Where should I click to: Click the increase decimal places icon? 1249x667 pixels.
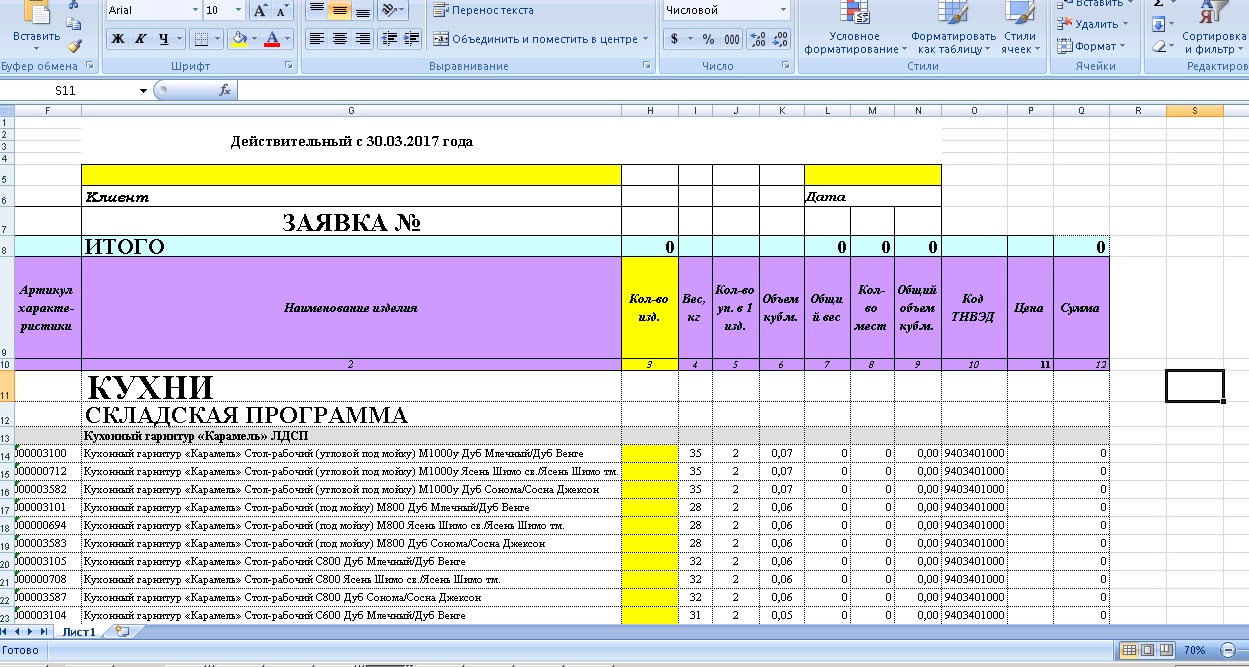click(x=757, y=39)
